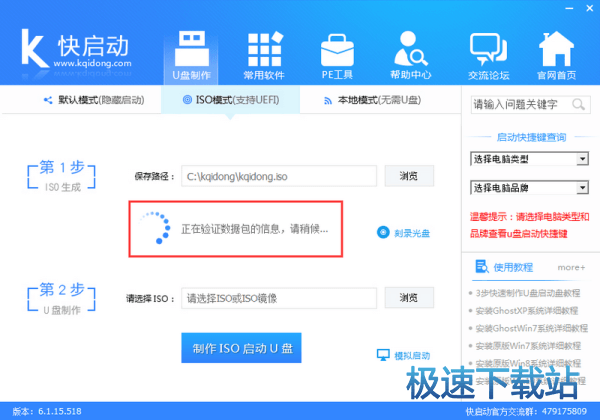The width and height of the screenshot is (600, 420).
Task: Minimize the 快启动 window
Action: [x=569, y=8]
